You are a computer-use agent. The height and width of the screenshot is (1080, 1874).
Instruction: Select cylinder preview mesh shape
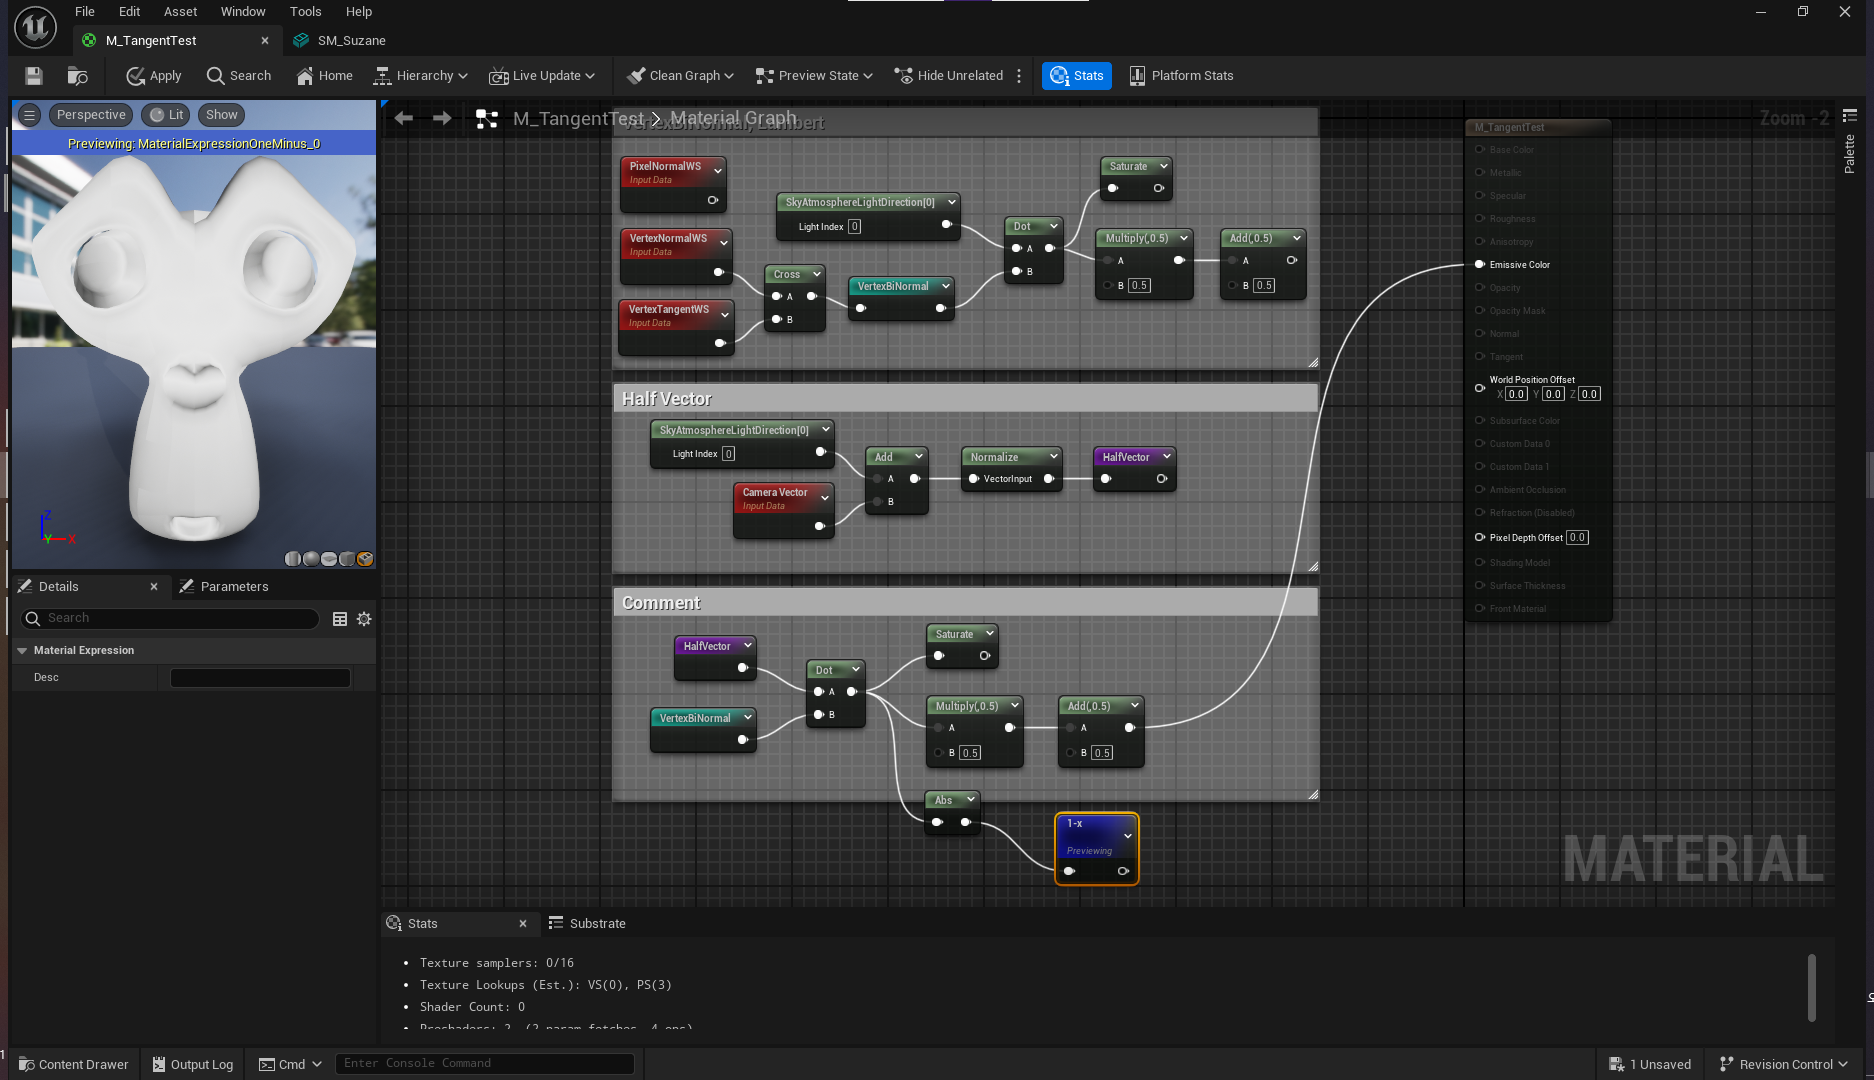point(293,559)
